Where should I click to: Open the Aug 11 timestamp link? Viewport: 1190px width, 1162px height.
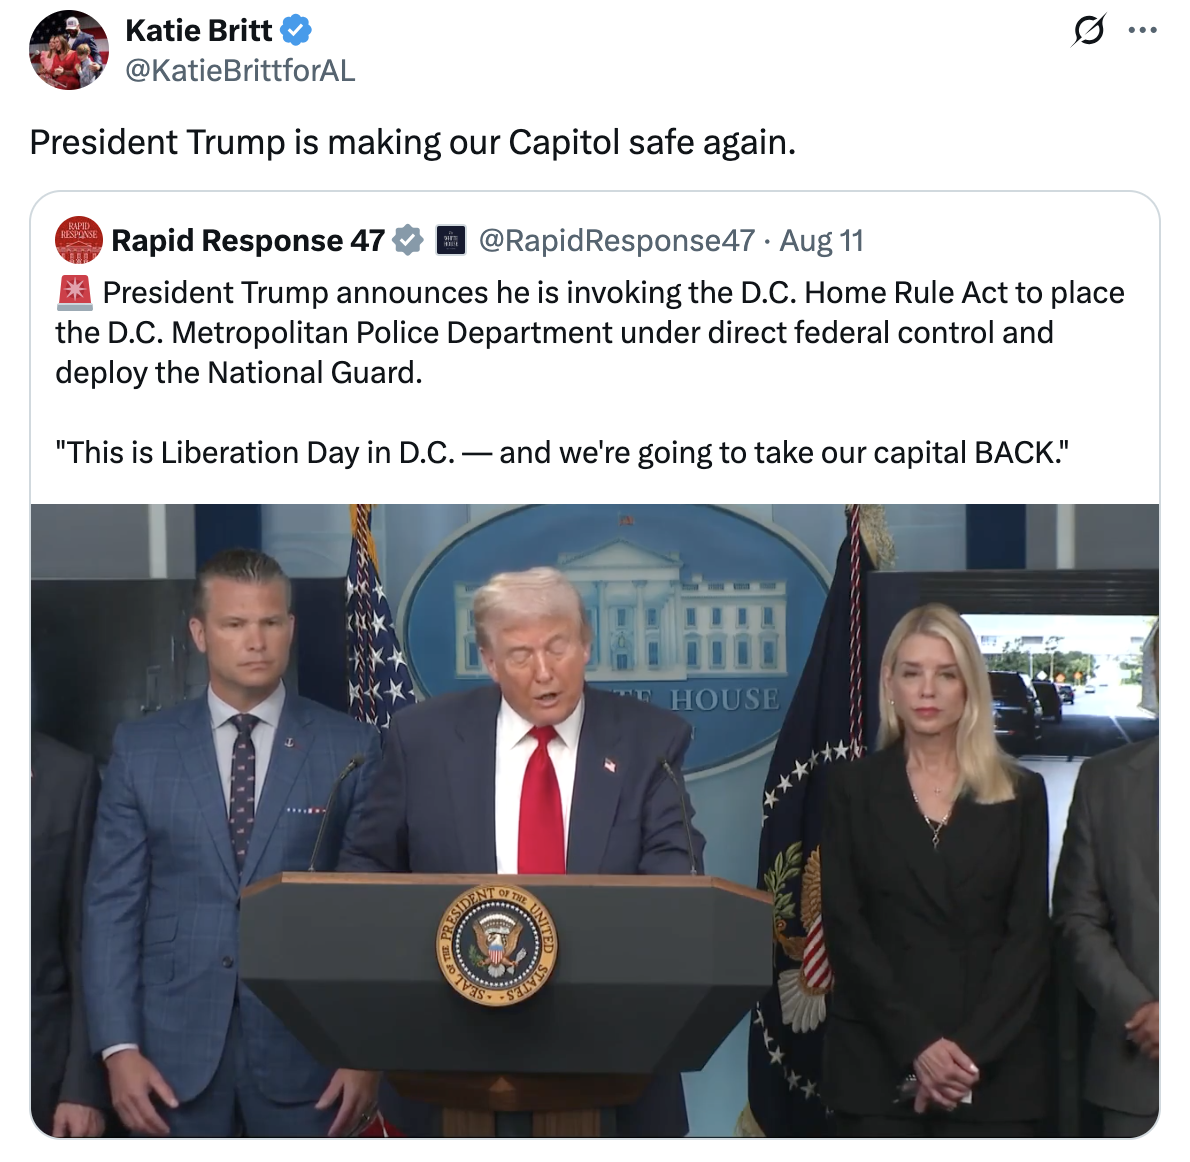(822, 241)
